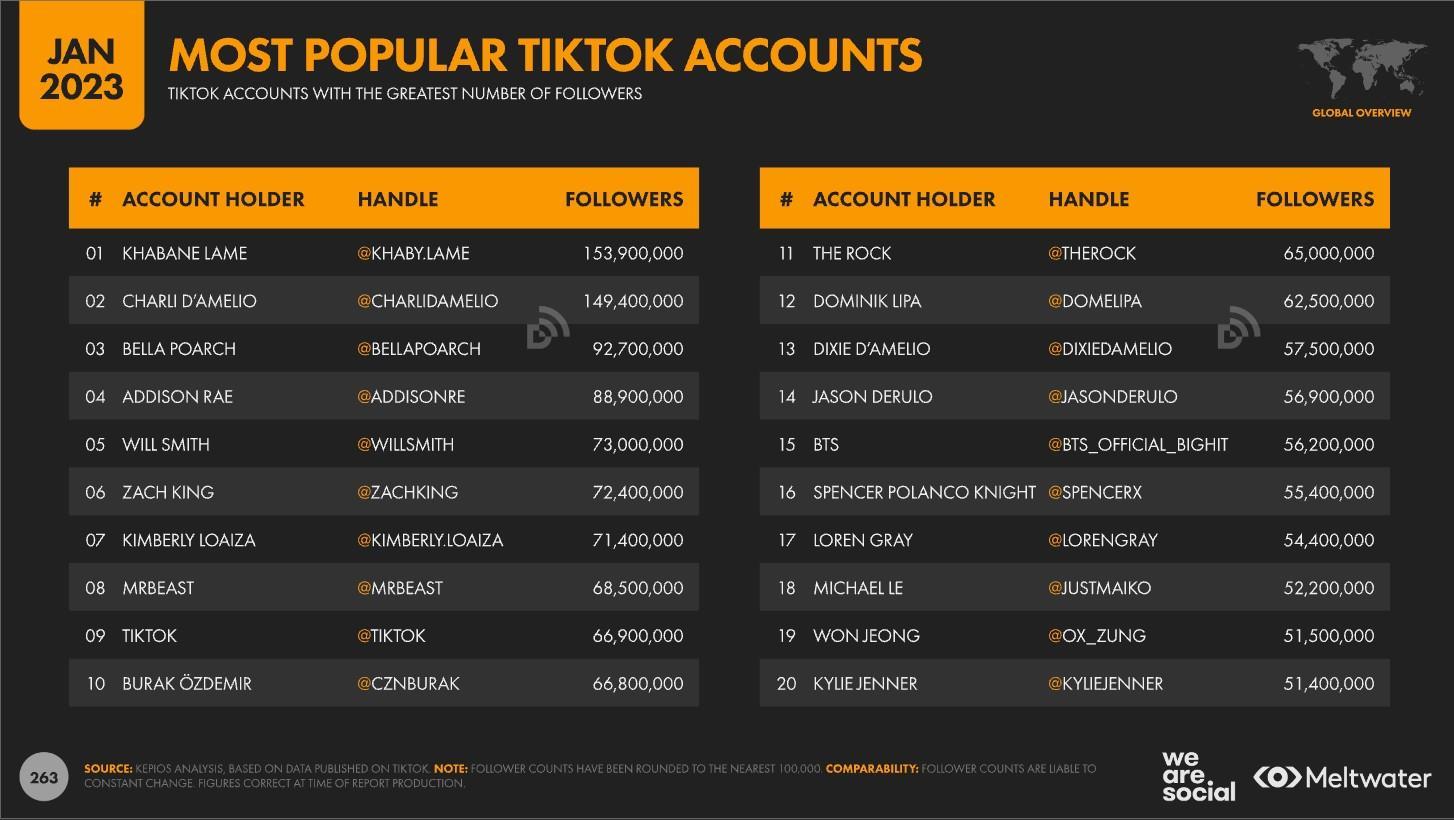Click the right table ACCOUNT HOLDER header
This screenshot has height=820, width=1454.
point(904,199)
